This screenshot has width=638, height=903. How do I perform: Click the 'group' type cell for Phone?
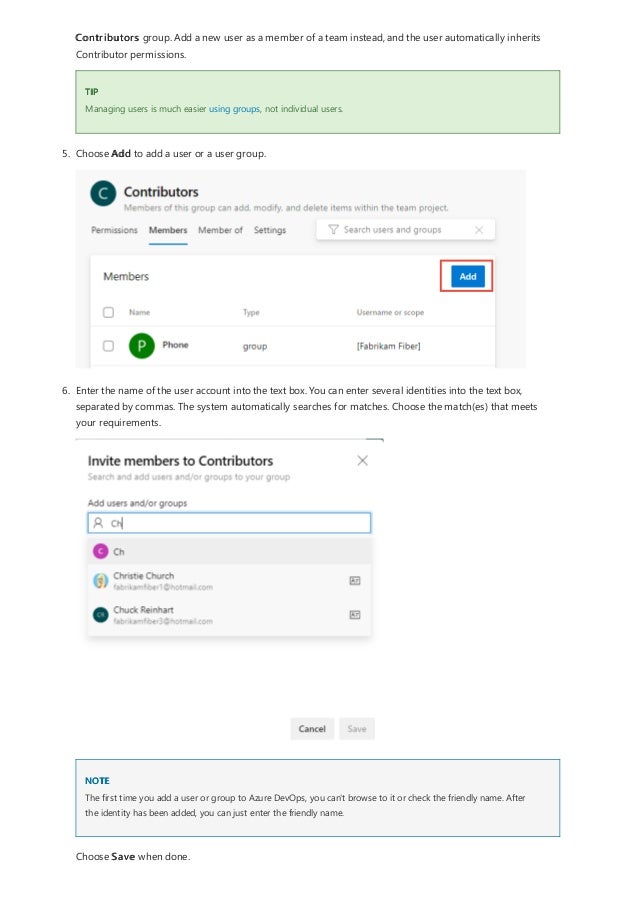[x=255, y=346]
